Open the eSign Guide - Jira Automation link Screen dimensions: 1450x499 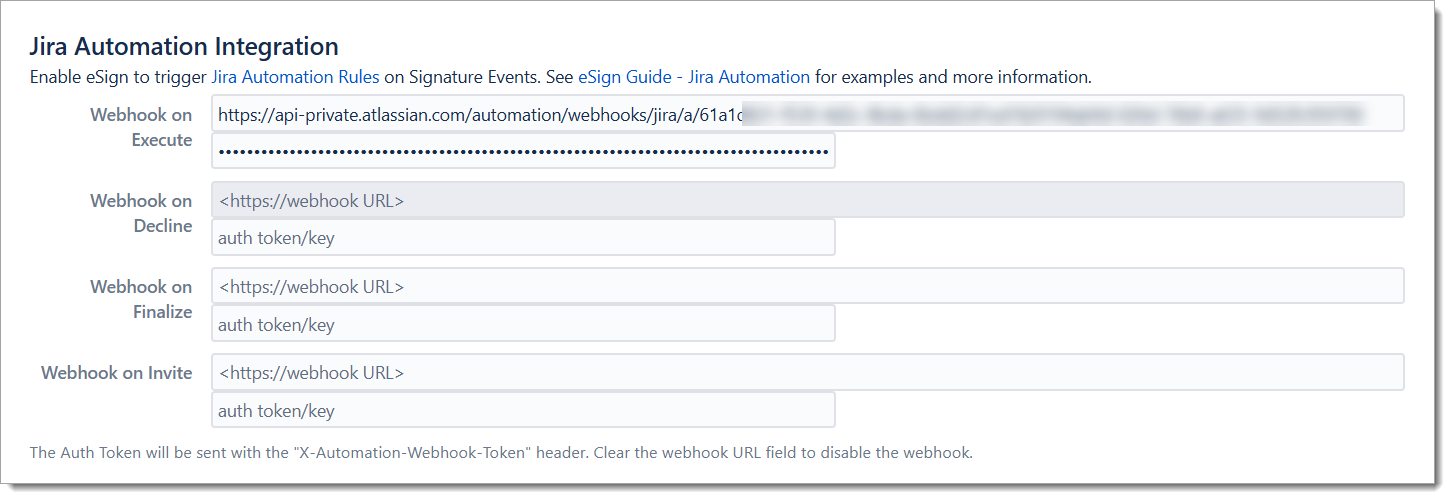point(693,77)
